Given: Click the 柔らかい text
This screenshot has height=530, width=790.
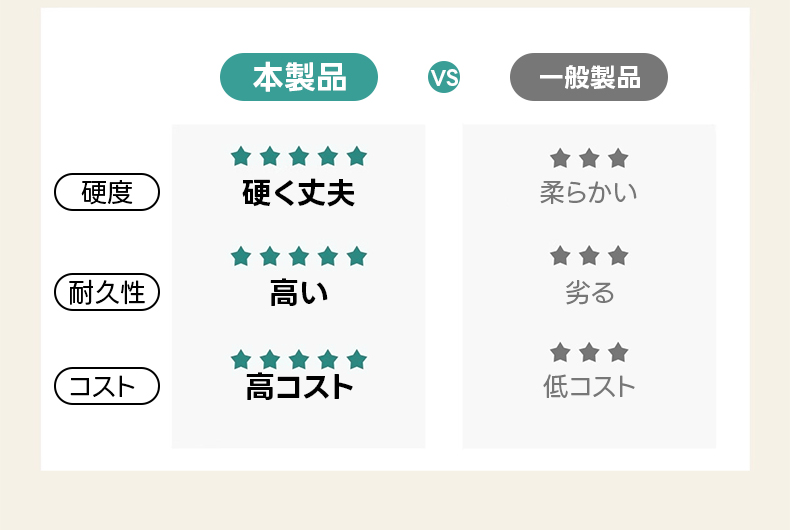Looking at the screenshot, I should point(588,192).
